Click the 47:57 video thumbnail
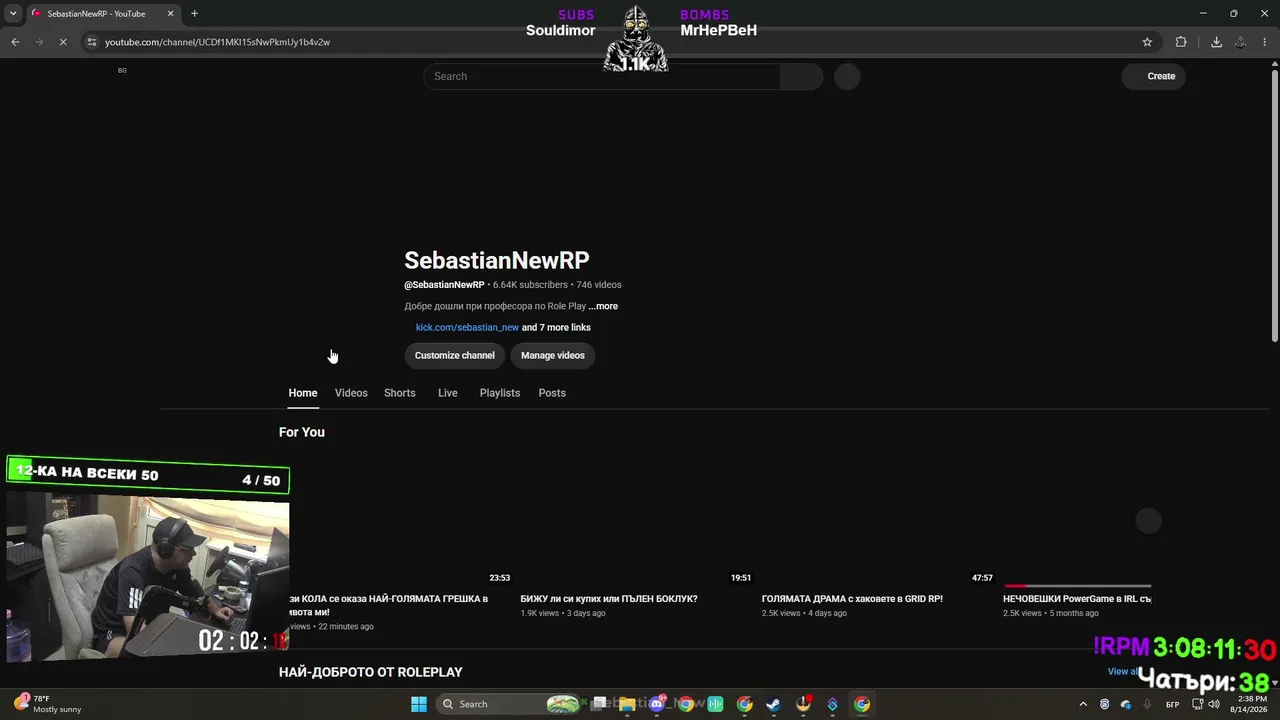1280x720 pixels. click(x=879, y=521)
